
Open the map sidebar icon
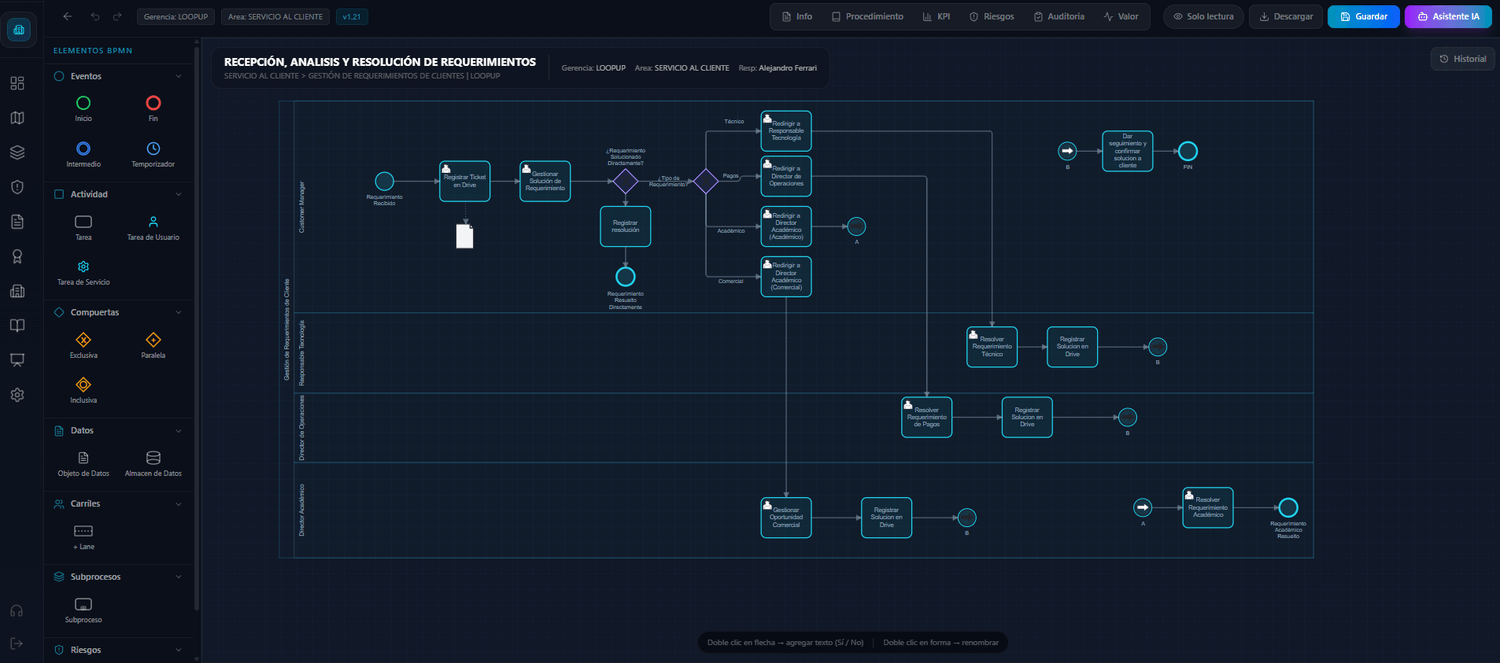click(x=17, y=118)
